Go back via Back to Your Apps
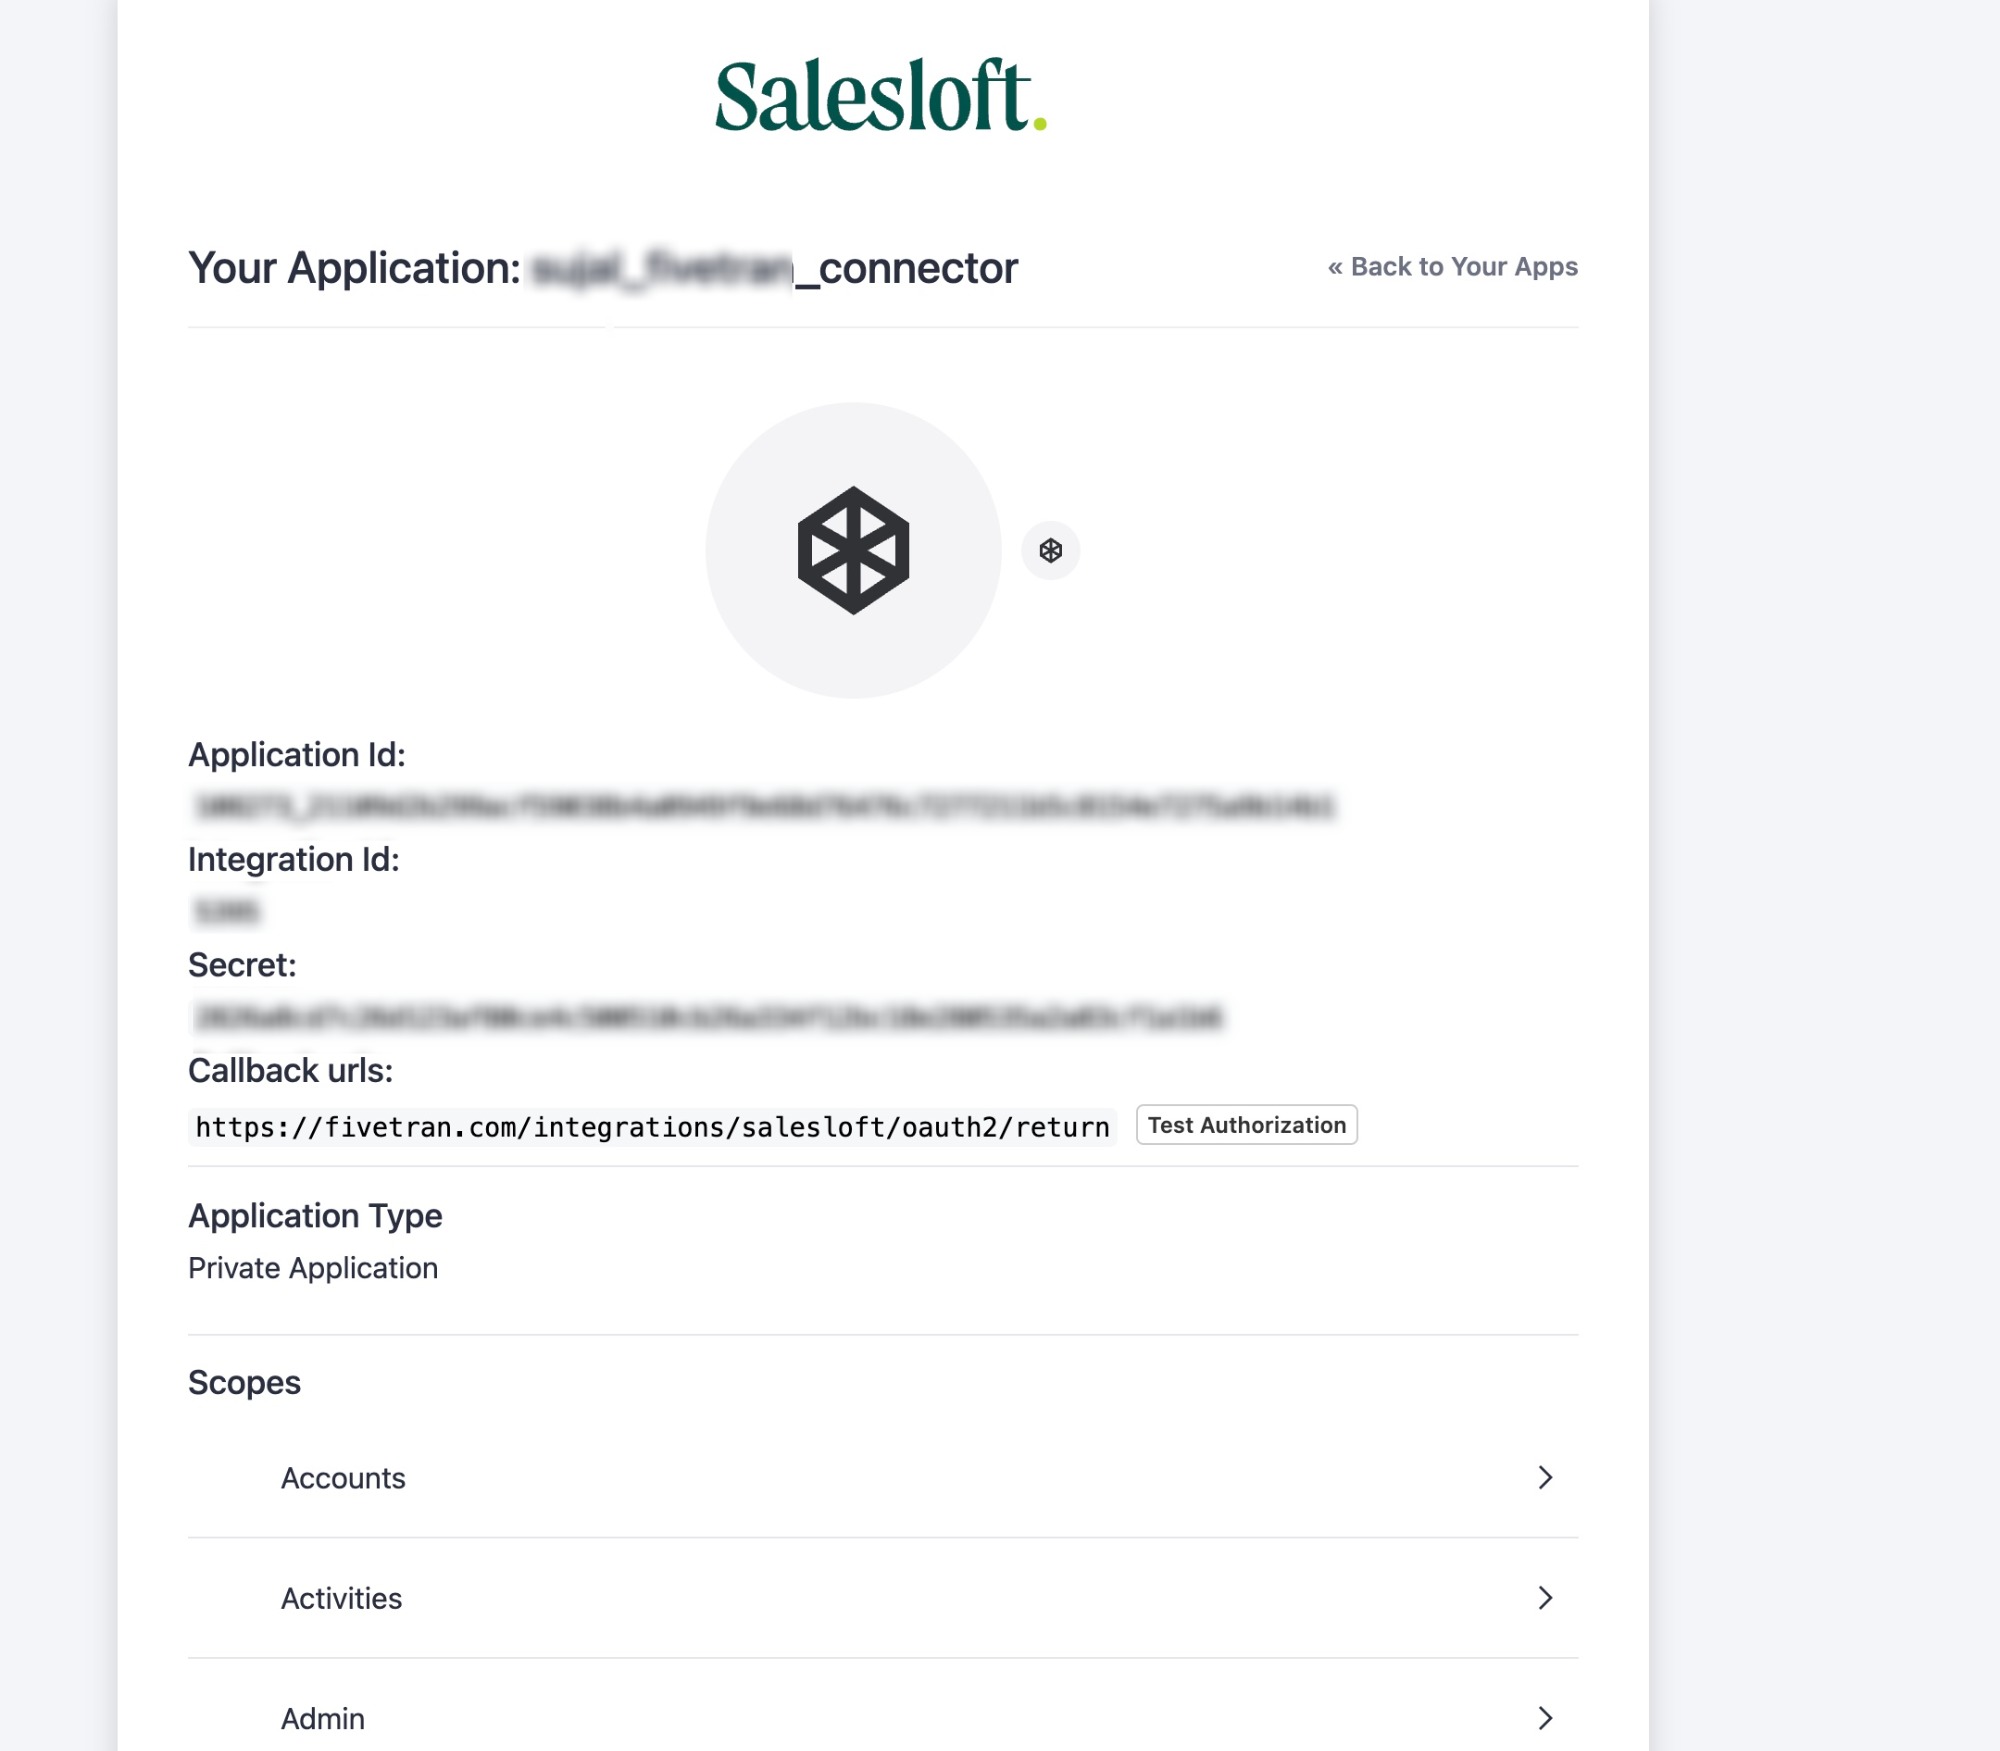 tap(1452, 267)
